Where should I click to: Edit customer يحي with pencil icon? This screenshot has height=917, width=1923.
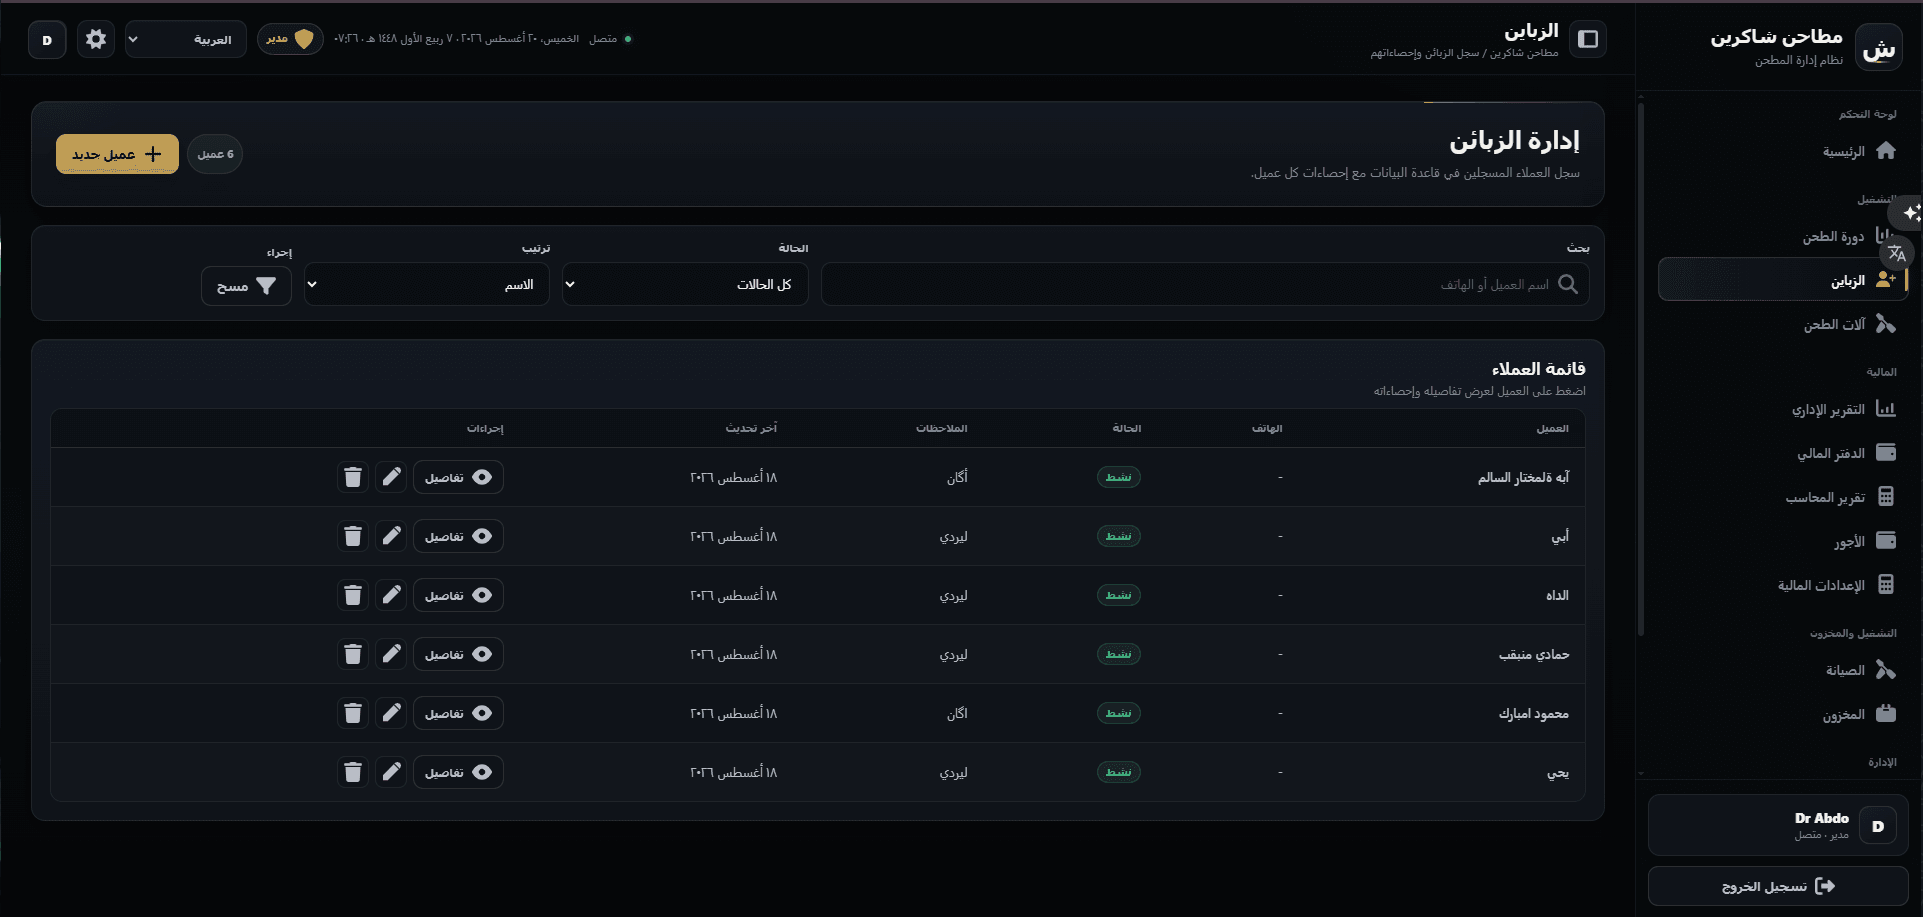coord(391,772)
